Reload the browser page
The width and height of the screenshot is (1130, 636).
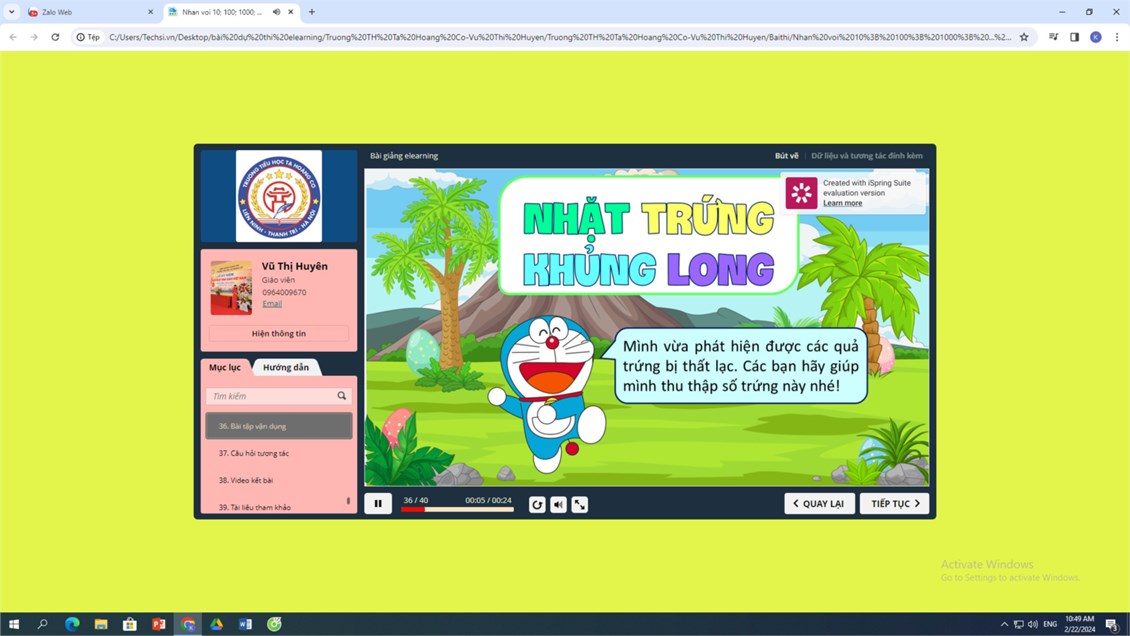tap(55, 37)
